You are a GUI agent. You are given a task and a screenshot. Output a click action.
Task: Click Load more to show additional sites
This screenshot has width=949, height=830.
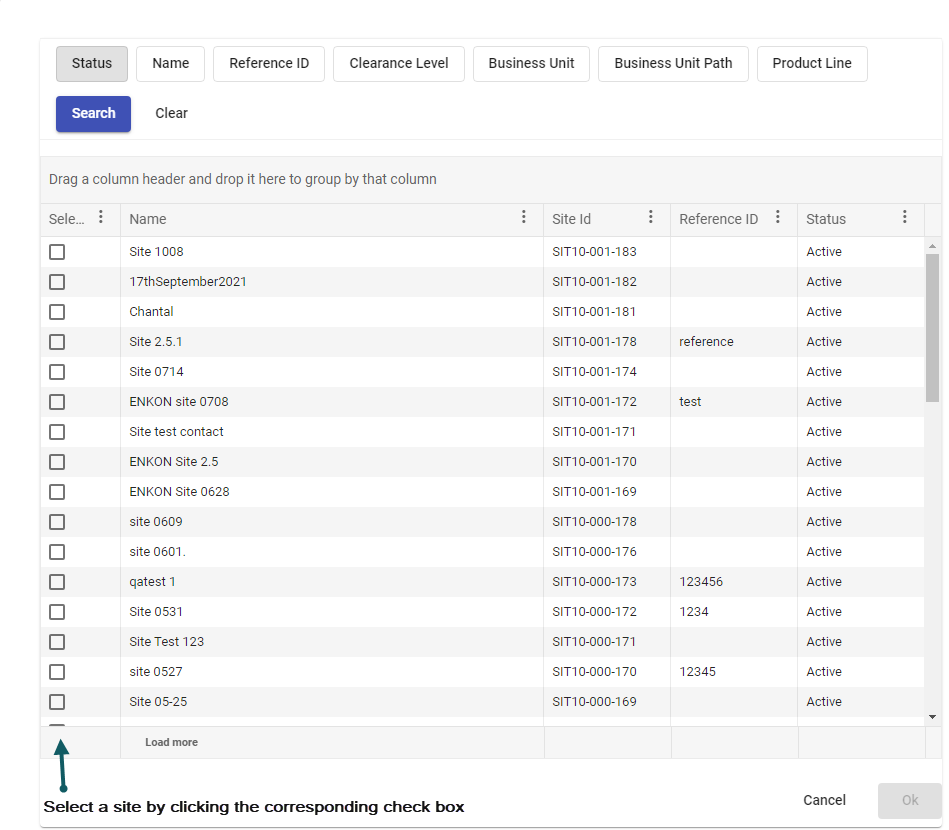171,742
